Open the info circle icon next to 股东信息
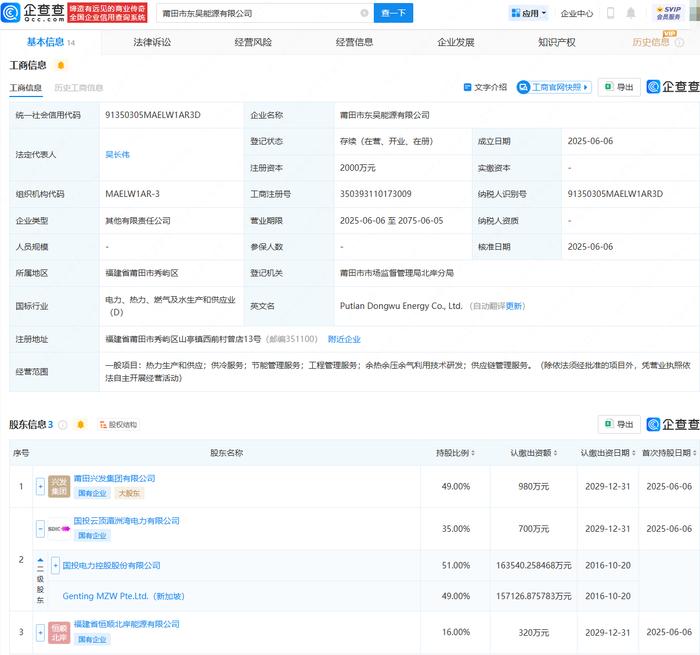The height and width of the screenshot is (655, 700). (x=62, y=425)
